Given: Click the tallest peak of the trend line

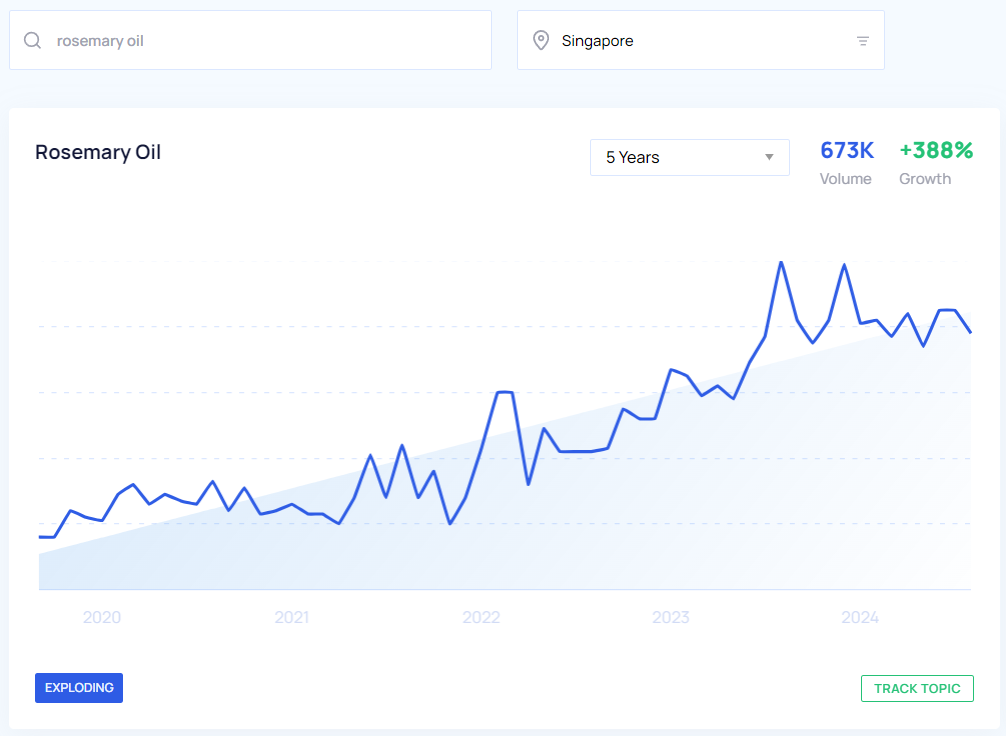Looking at the screenshot, I should click(781, 263).
